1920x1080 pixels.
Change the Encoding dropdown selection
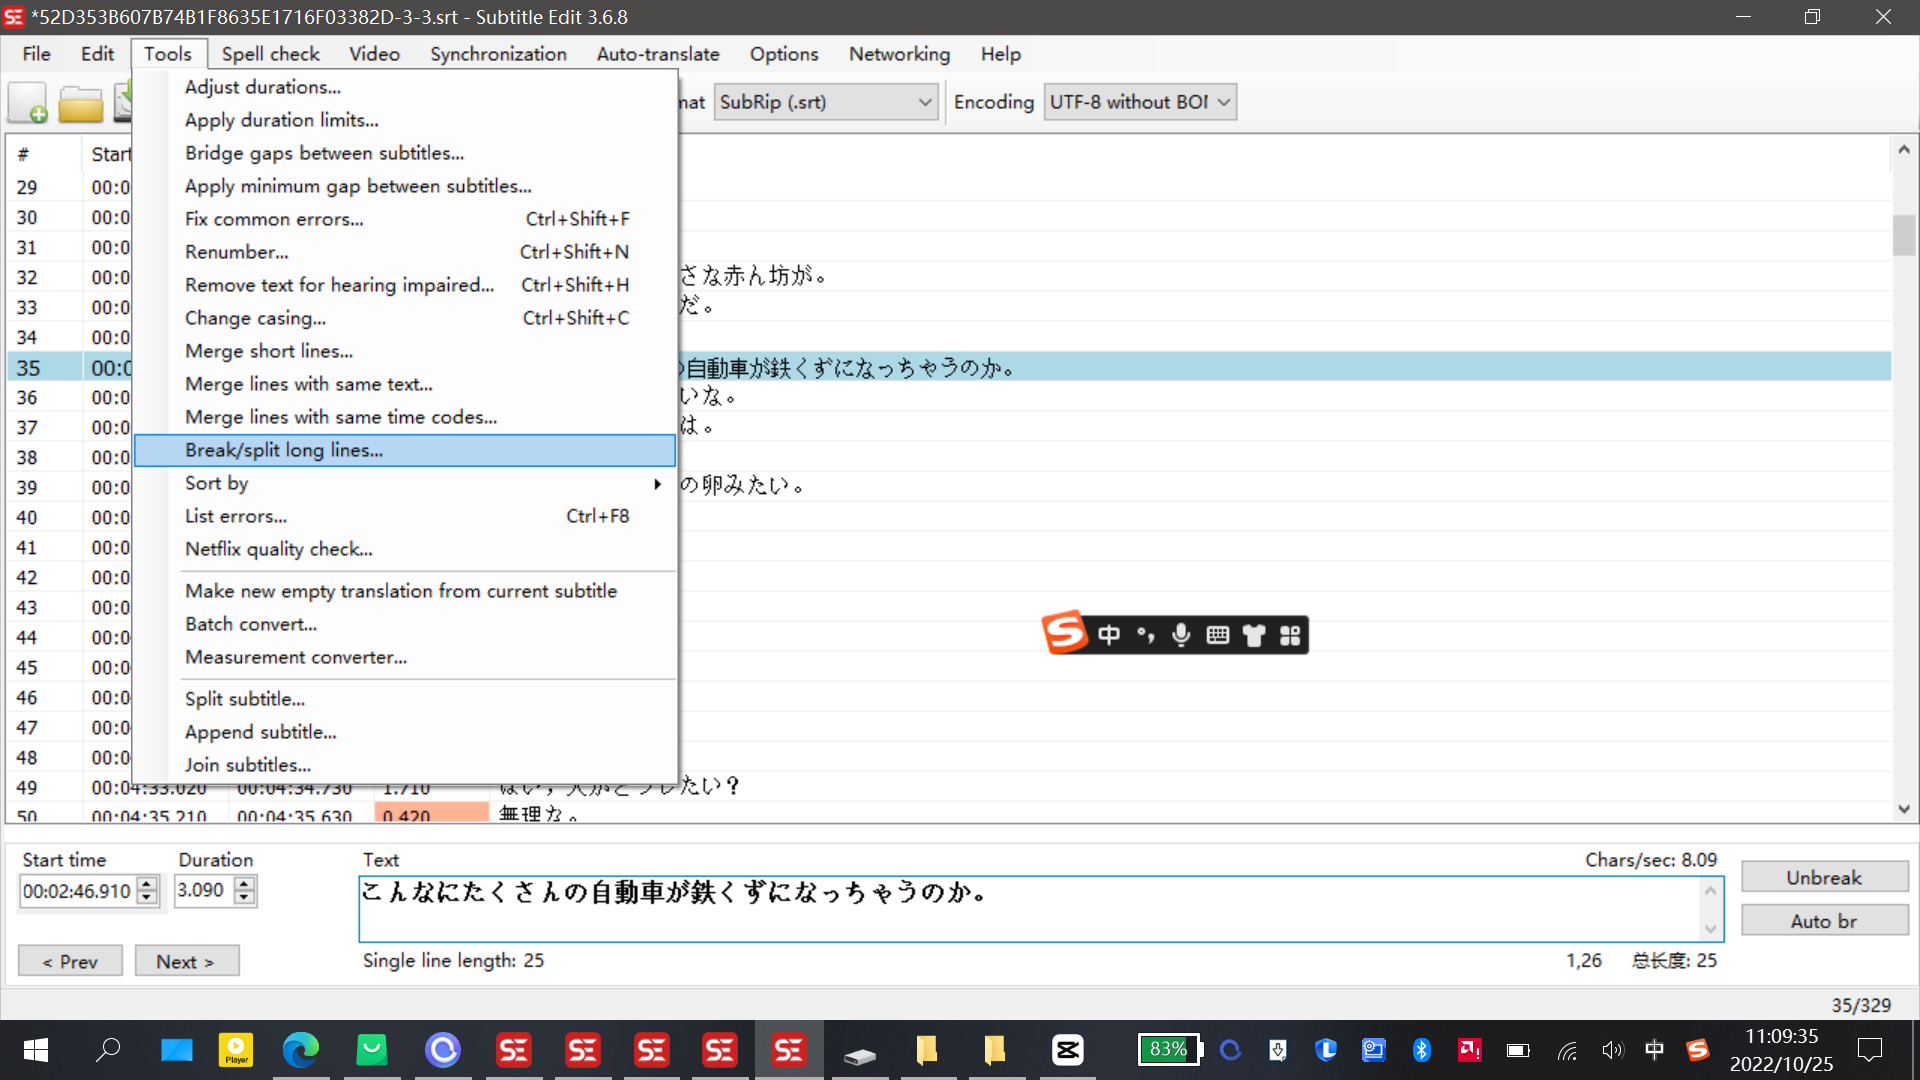(x=1140, y=101)
